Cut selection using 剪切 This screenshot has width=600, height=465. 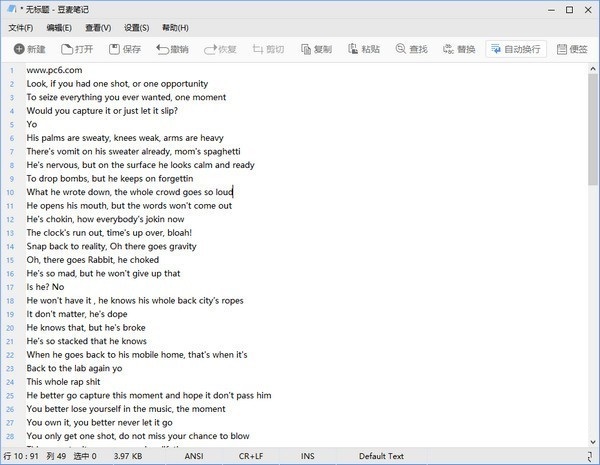click(268, 49)
